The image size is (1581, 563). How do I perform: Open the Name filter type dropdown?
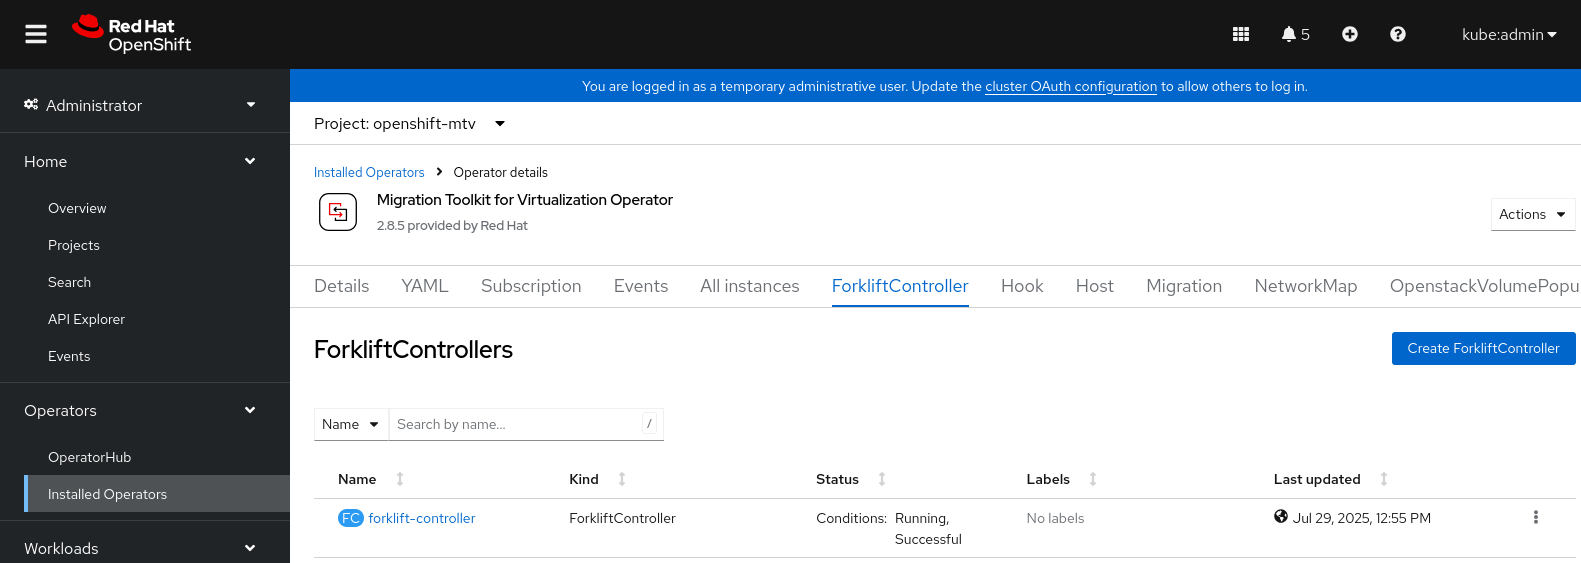pyautogui.click(x=351, y=424)
